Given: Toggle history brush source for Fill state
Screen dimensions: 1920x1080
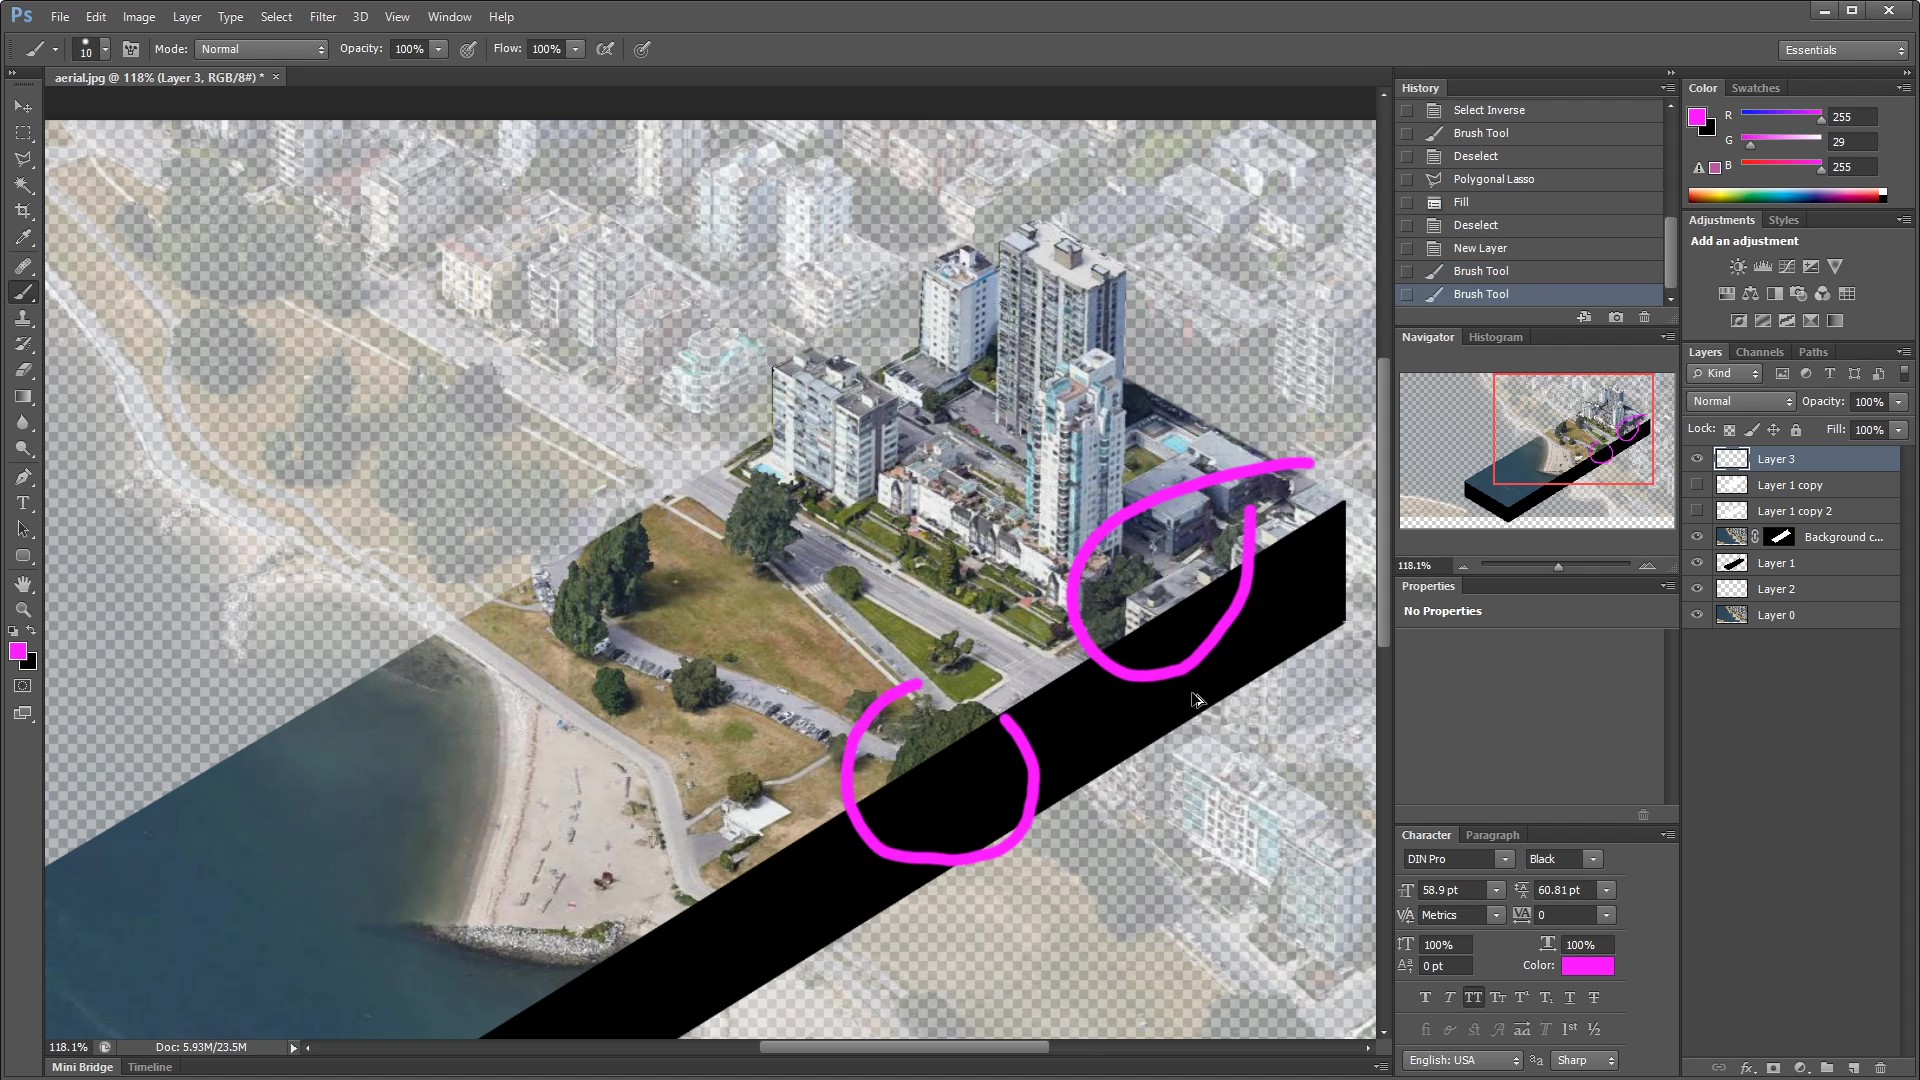Looking at the screenshot, I should click(1407, 202).
